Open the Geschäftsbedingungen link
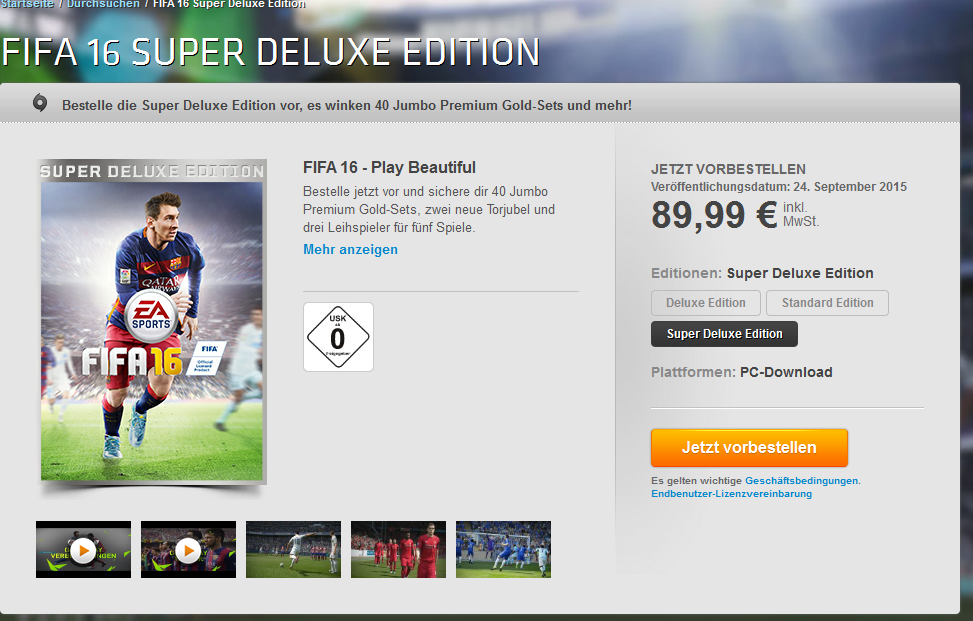Image resolution: width=973 pixels, height=621 pixels. (x=802, y=481)
